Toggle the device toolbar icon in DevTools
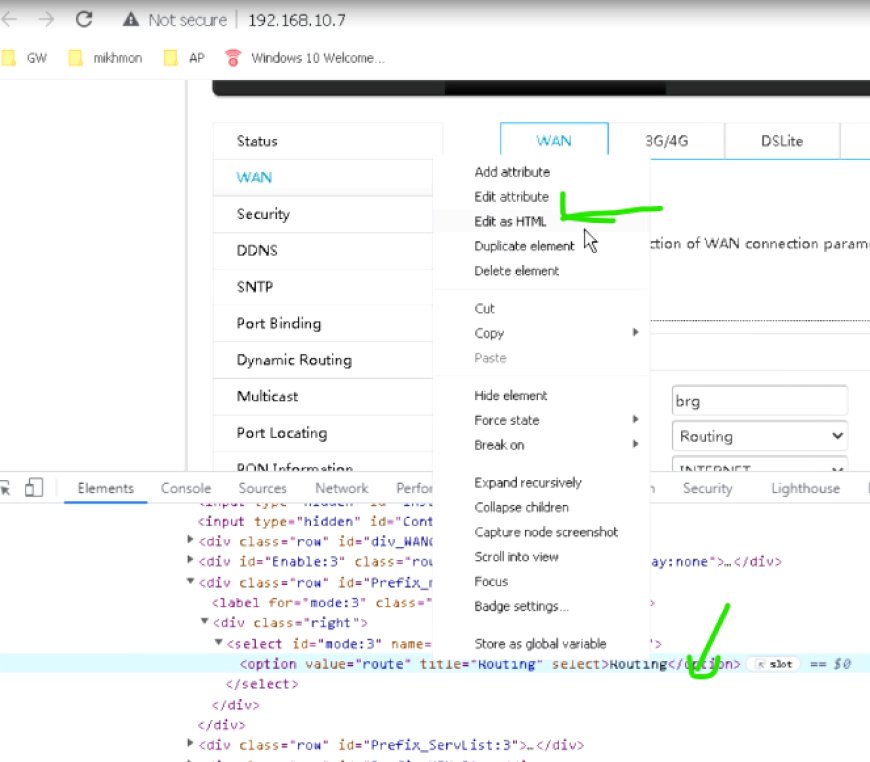This screenshot has height=762, width=870. coord(34,488)
